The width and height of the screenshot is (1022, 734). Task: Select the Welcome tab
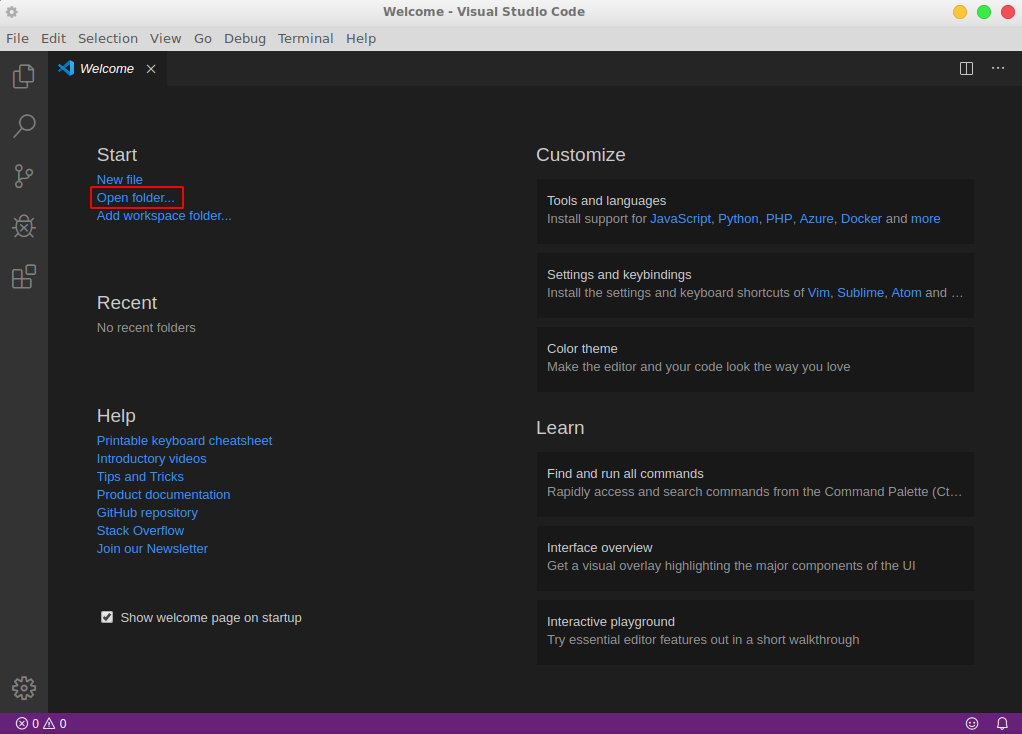tap(107, 69)
